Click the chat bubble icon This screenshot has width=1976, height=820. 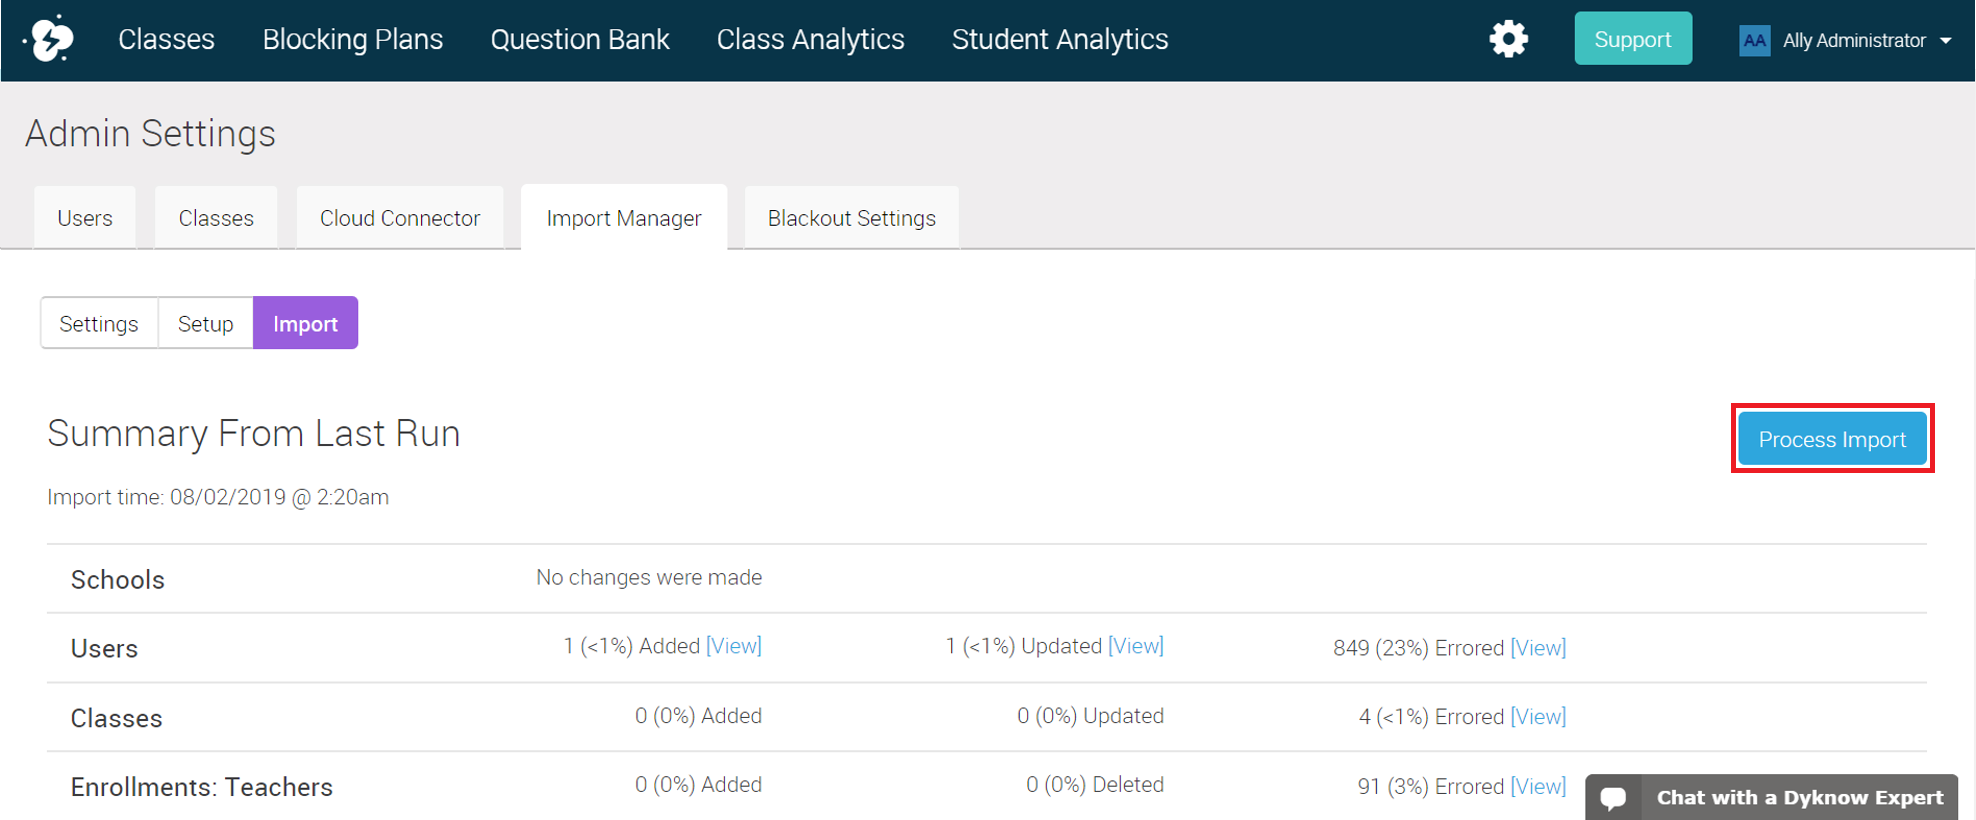click(x=1613, y=798)
